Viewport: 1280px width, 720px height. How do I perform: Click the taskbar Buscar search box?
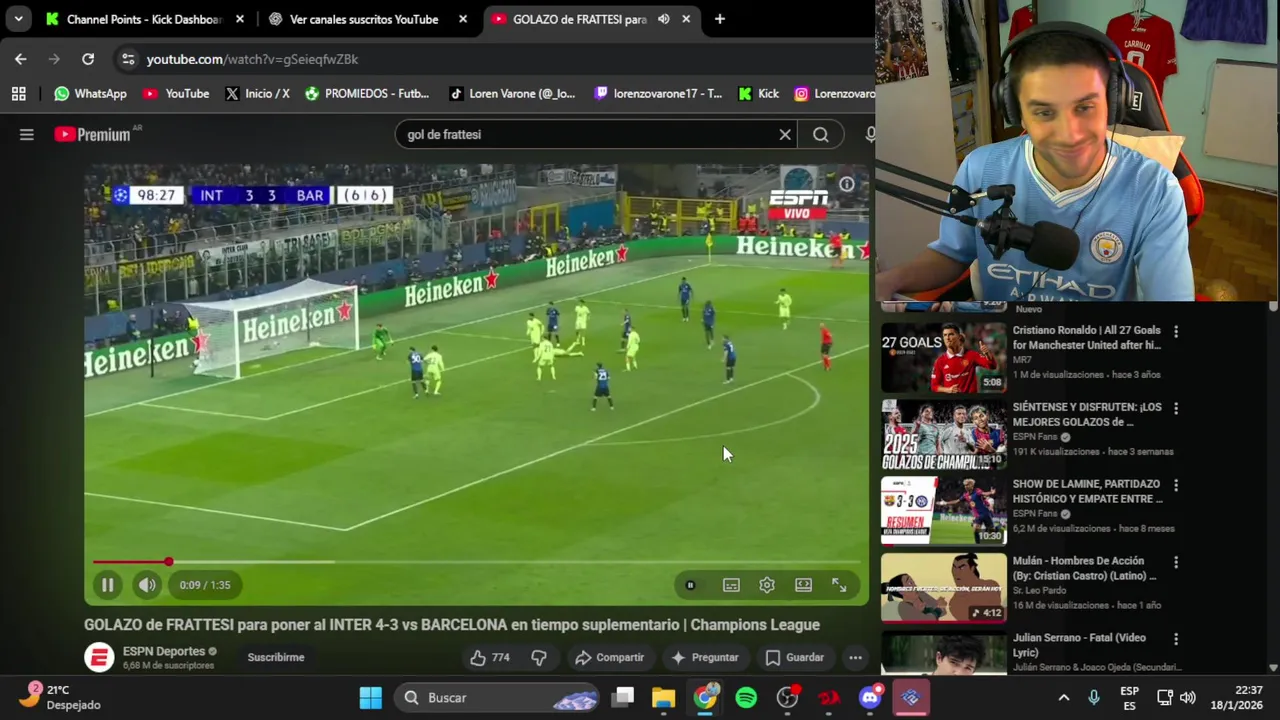coord(496,697)
